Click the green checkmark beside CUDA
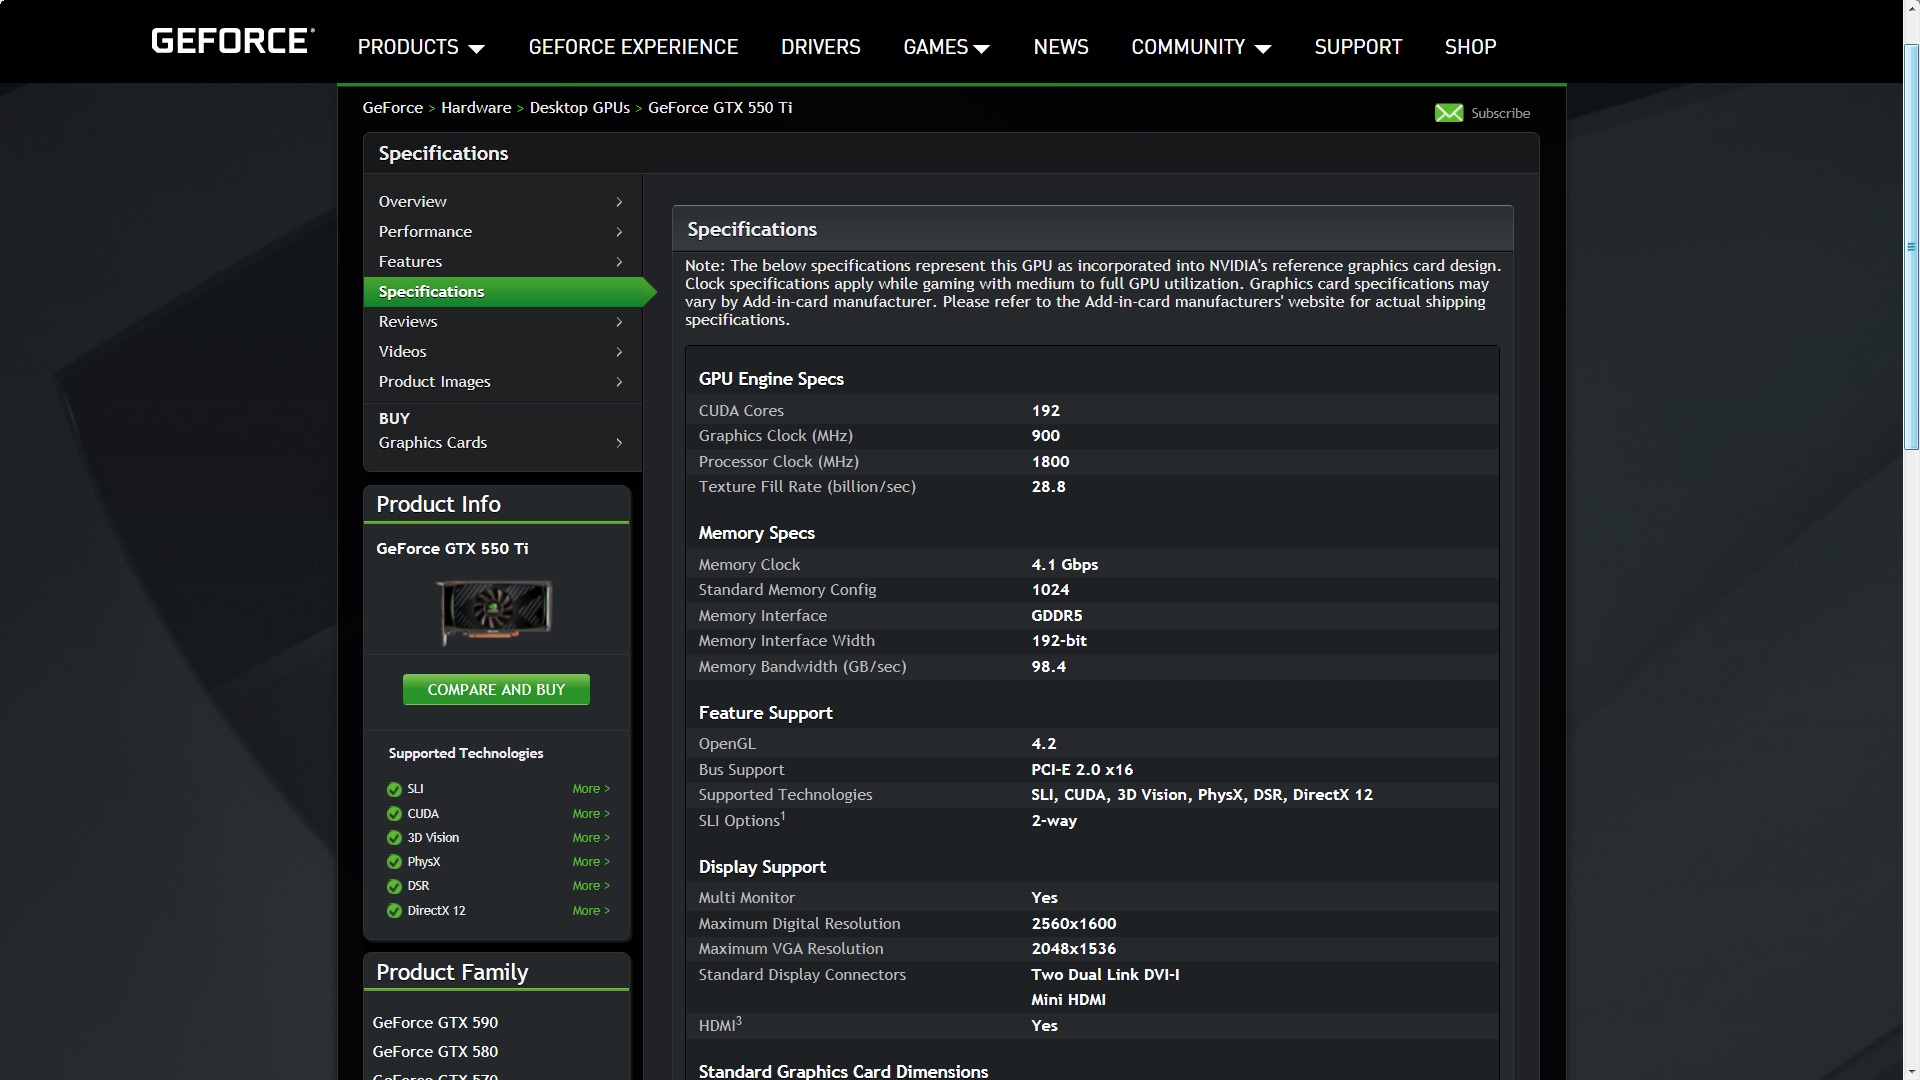This screenshot has width=1920, height=1080. point(394,814)
